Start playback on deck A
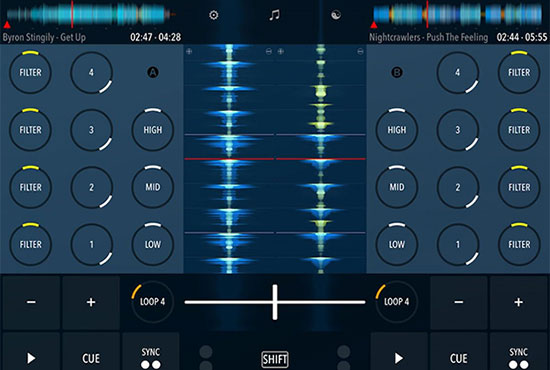This screenshot has height=370, width=550. click(31, 352)
